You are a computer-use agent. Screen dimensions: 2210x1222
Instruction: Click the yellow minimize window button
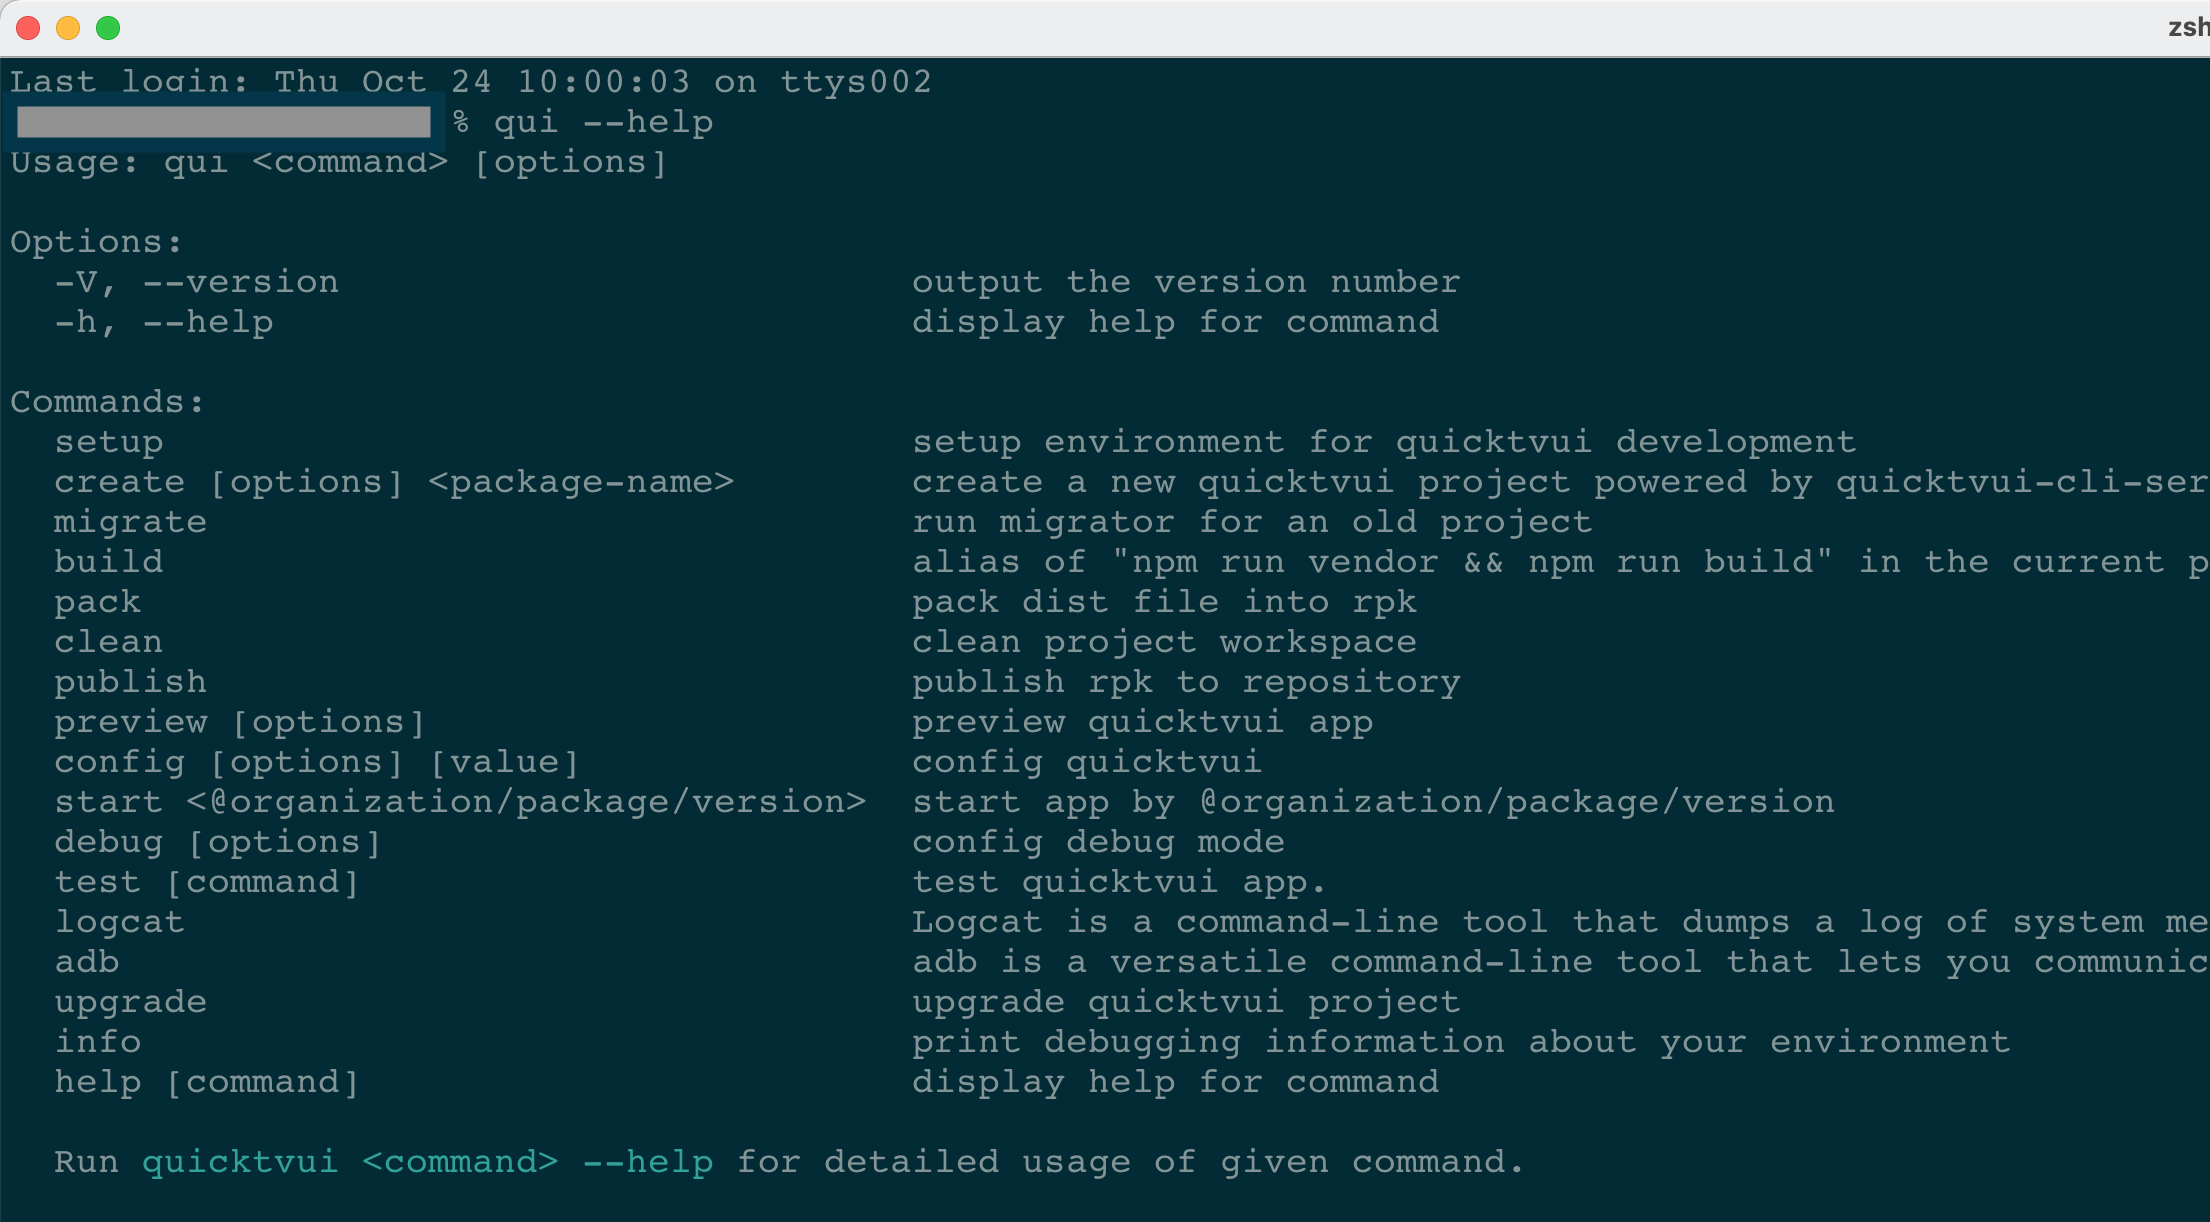click(x=68, y=28)
